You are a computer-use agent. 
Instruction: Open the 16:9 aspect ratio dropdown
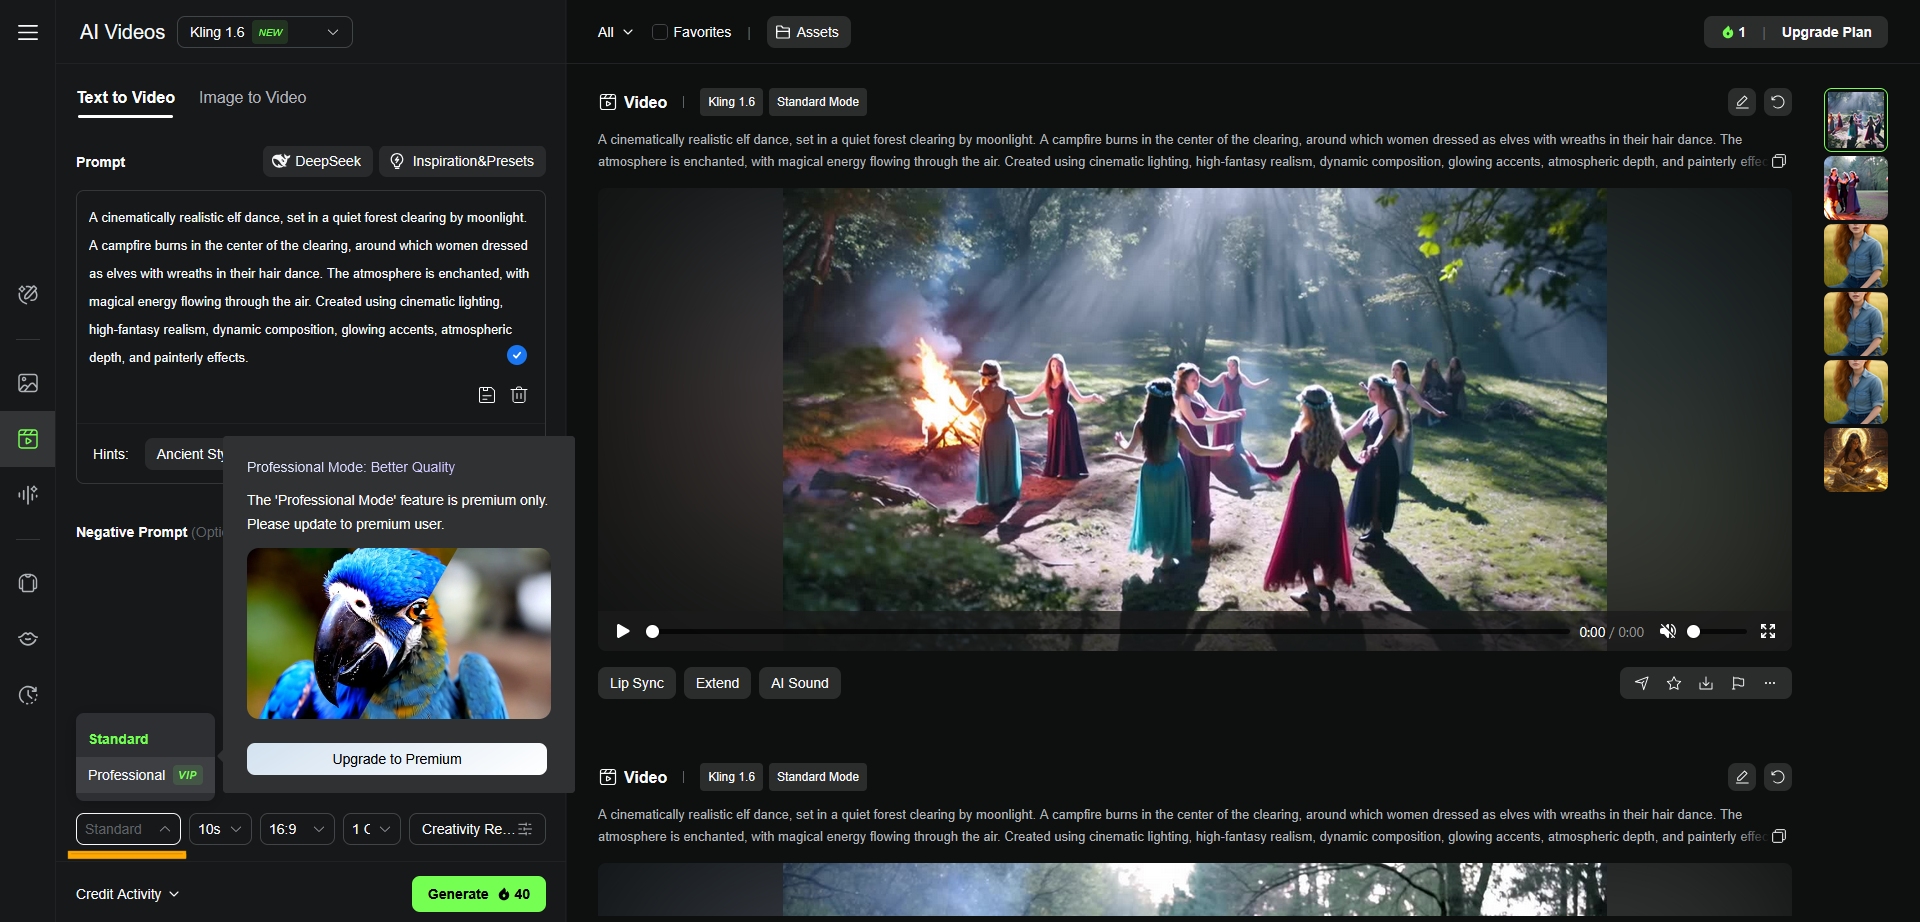[x=298, y=829]
